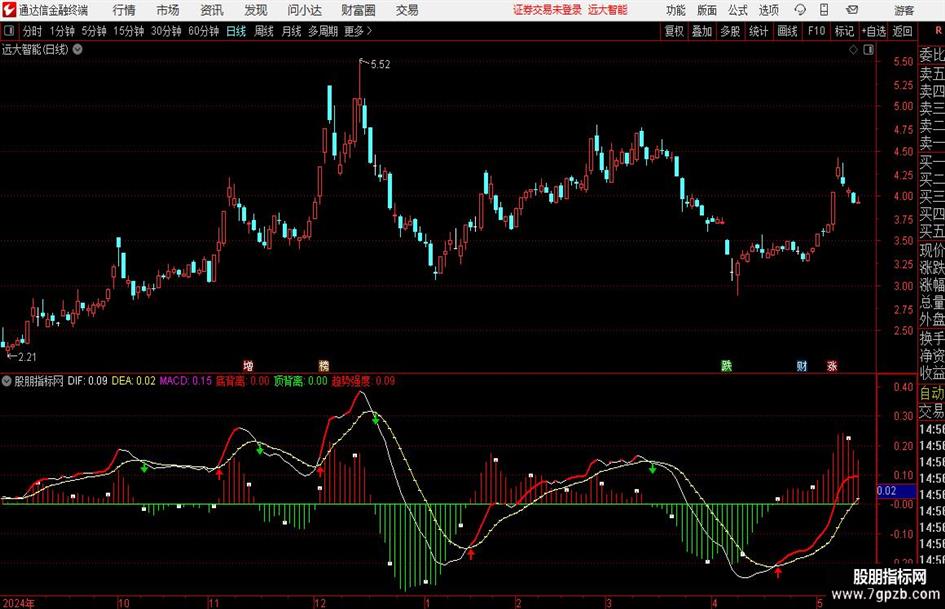Image resolution: width=945 pixels, height=609 pixels.
Task: Click the 榜 marker below the candlestick chart
Action: coord(324,365)
